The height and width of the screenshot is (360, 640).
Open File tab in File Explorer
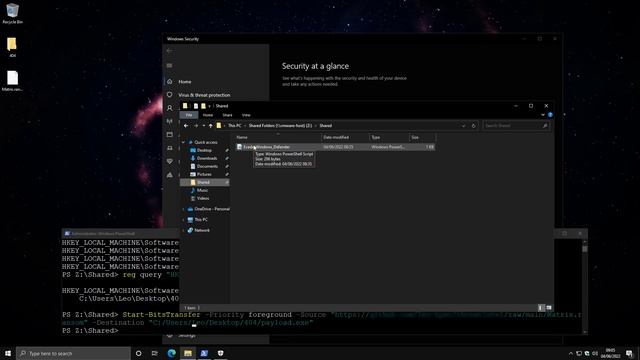189,115
